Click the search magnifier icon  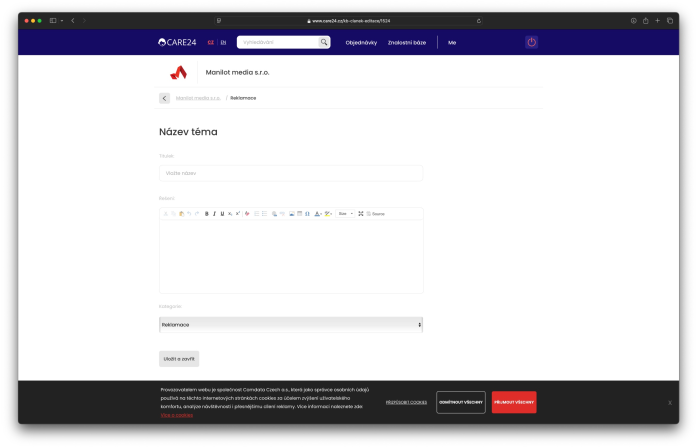click(324, 42)
